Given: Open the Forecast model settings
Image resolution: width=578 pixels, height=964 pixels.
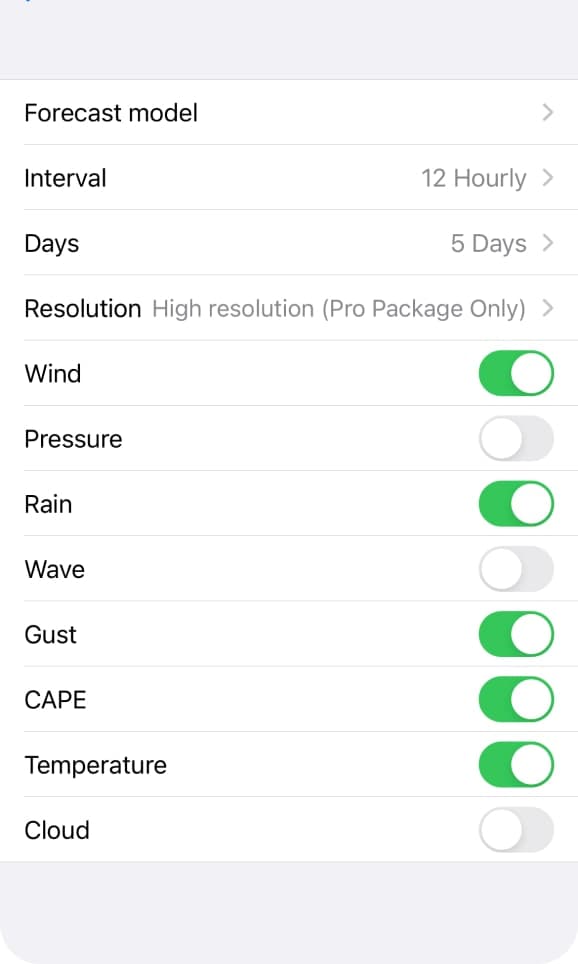Looking at the screenshot, I should (110, 113).
